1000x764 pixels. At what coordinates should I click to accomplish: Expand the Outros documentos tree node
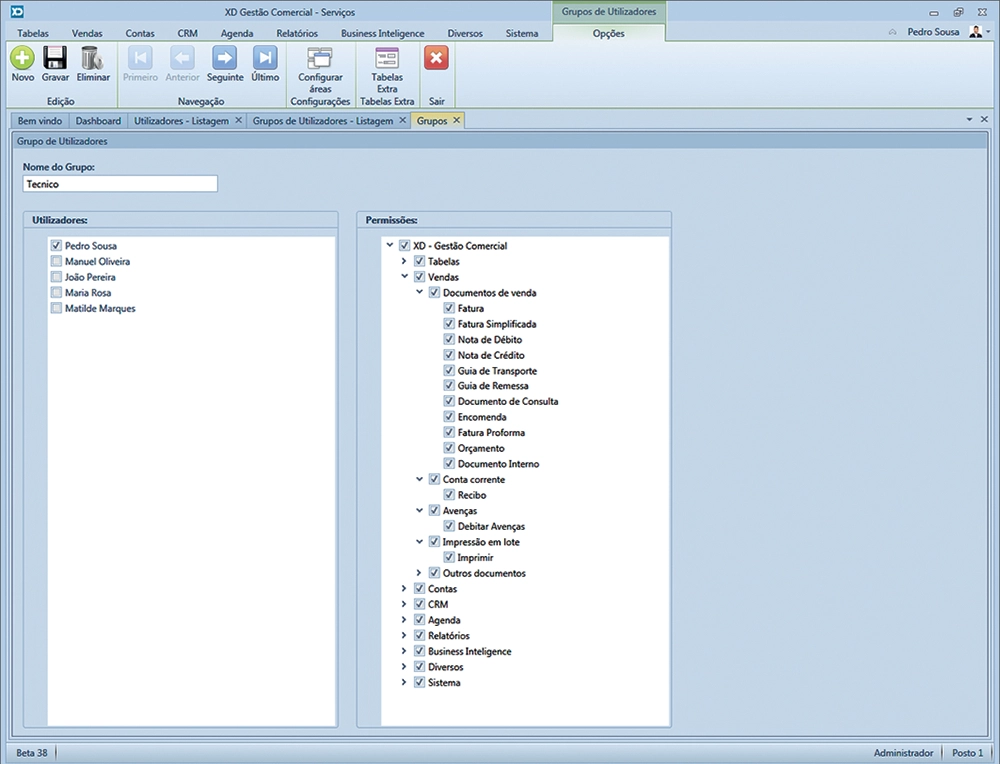419,574
